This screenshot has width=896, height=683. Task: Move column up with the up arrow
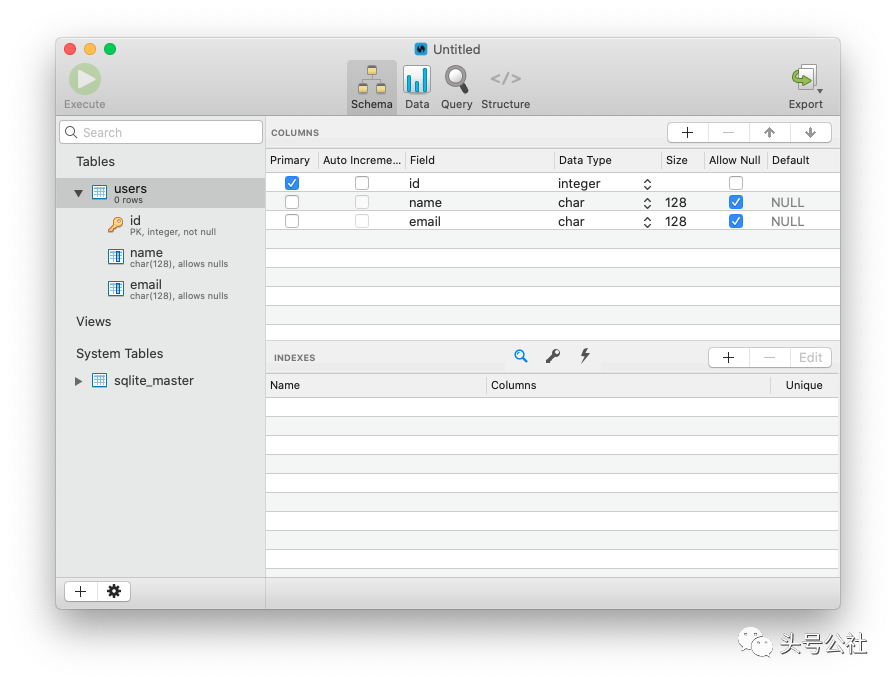pos(769,132)
